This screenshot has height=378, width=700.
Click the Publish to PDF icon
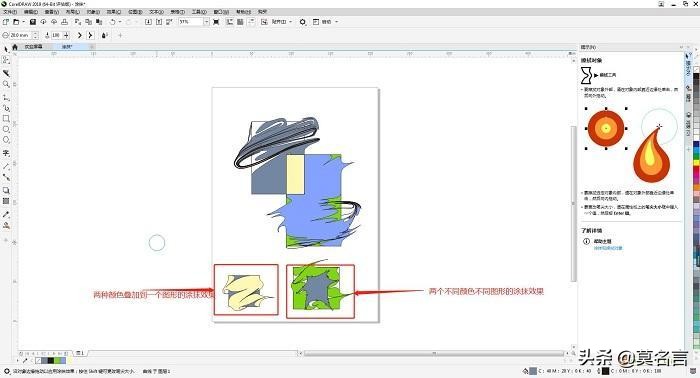(169, 21)
